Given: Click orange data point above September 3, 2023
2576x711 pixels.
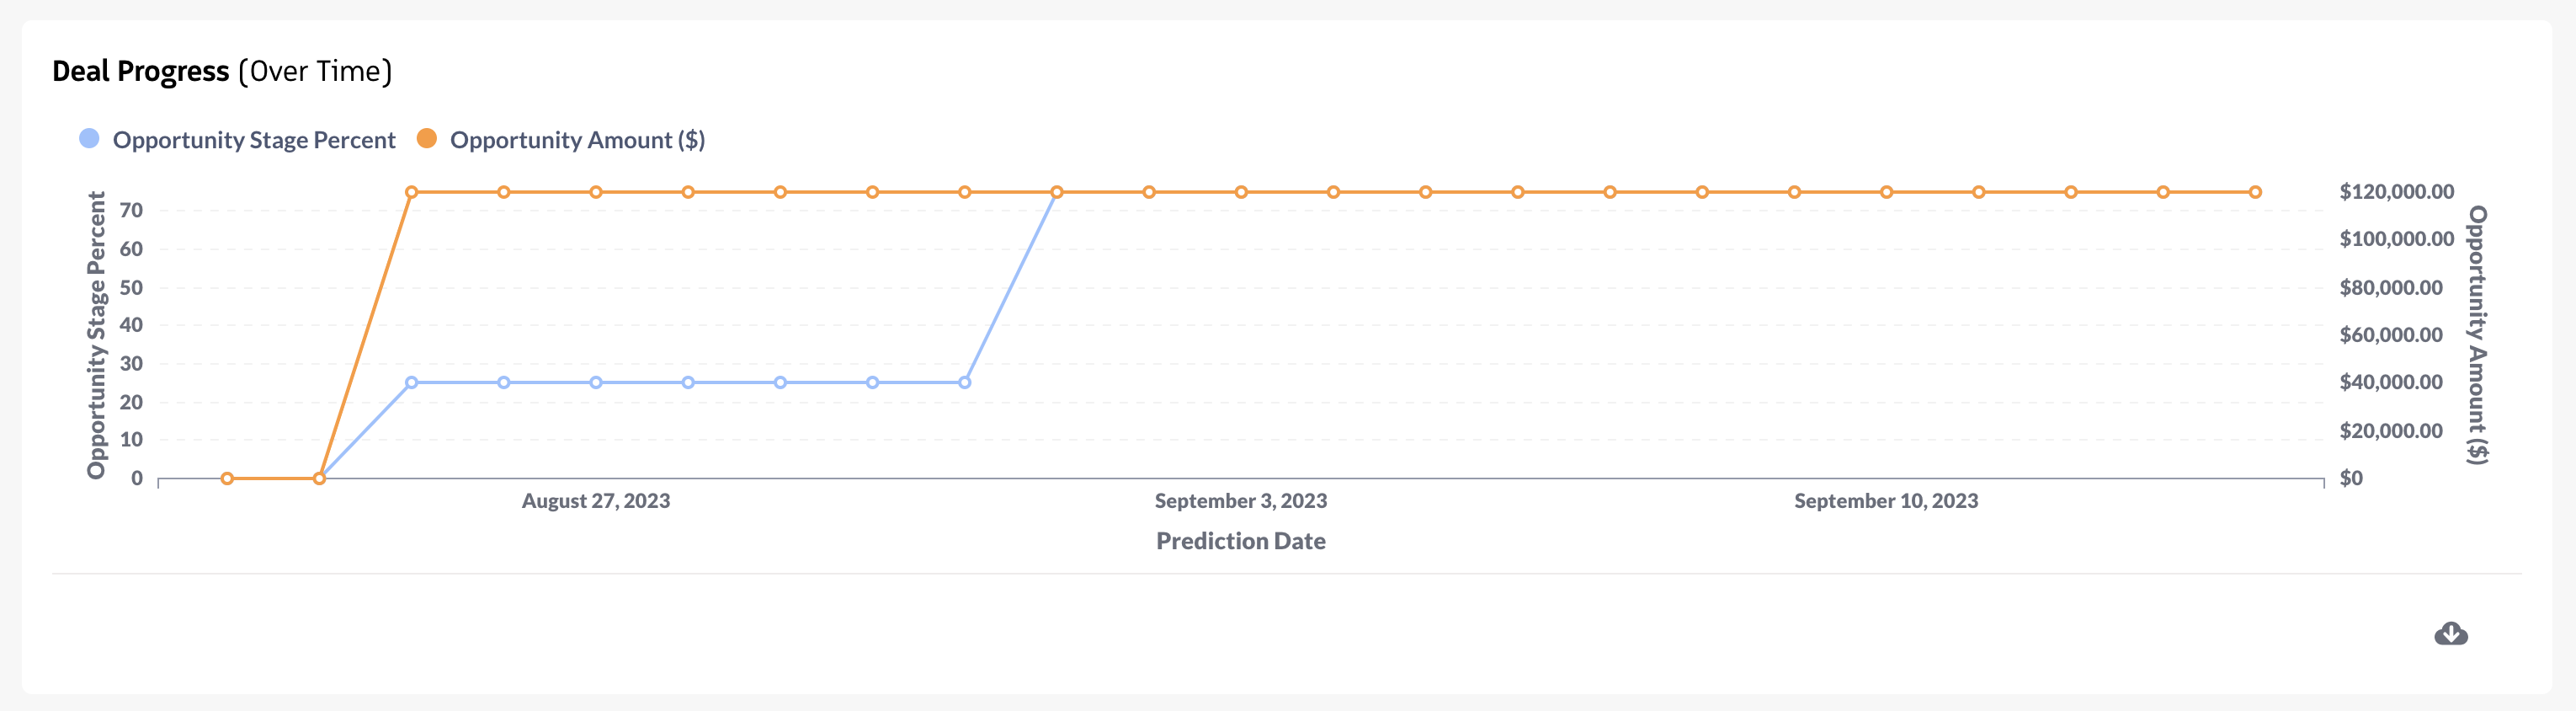Looking at the screenshot, I should click(1241, 192).
